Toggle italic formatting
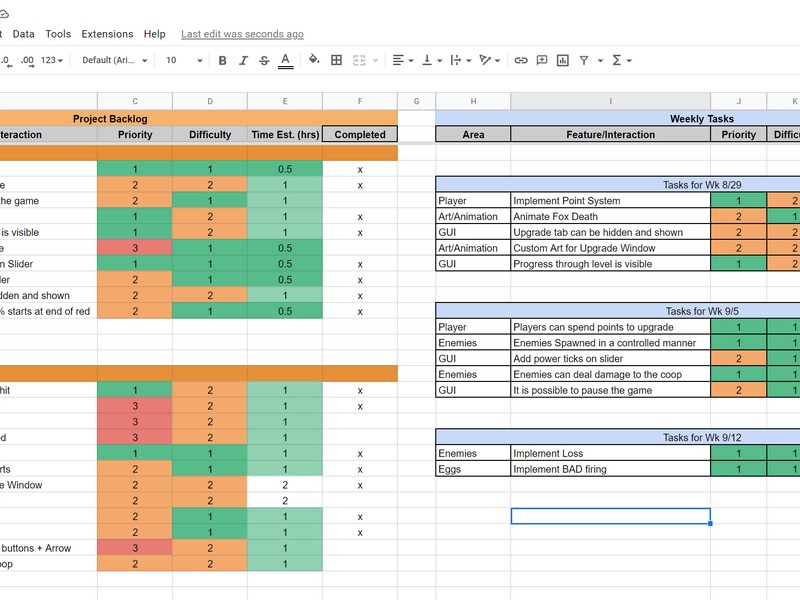This screenshot has height=600, width=800. click(243, 61)
